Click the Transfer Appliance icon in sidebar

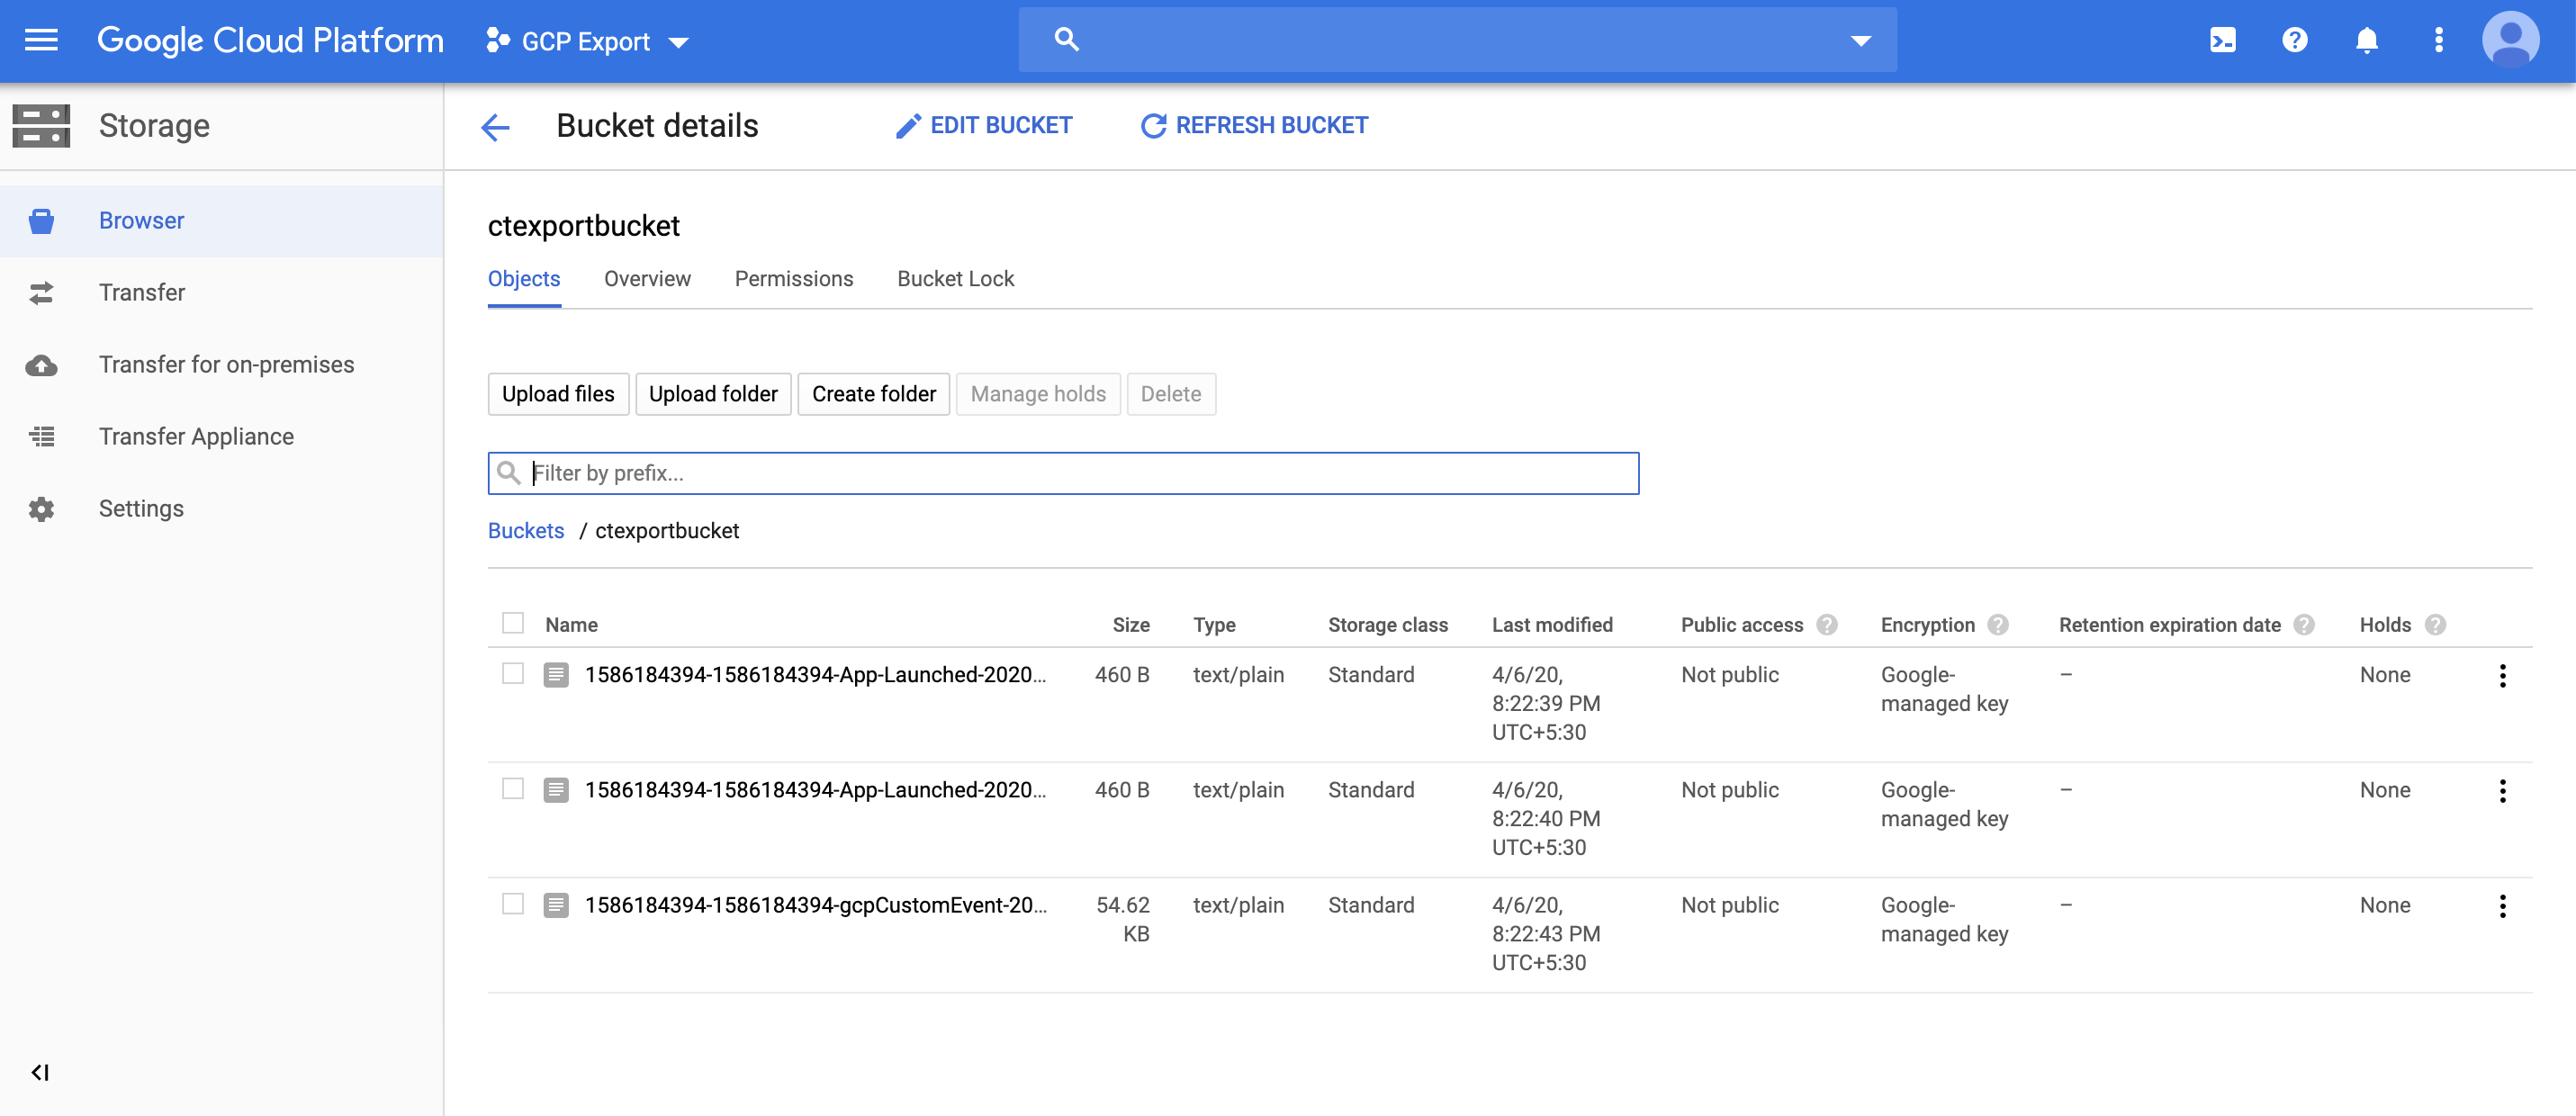coord(41,437)
